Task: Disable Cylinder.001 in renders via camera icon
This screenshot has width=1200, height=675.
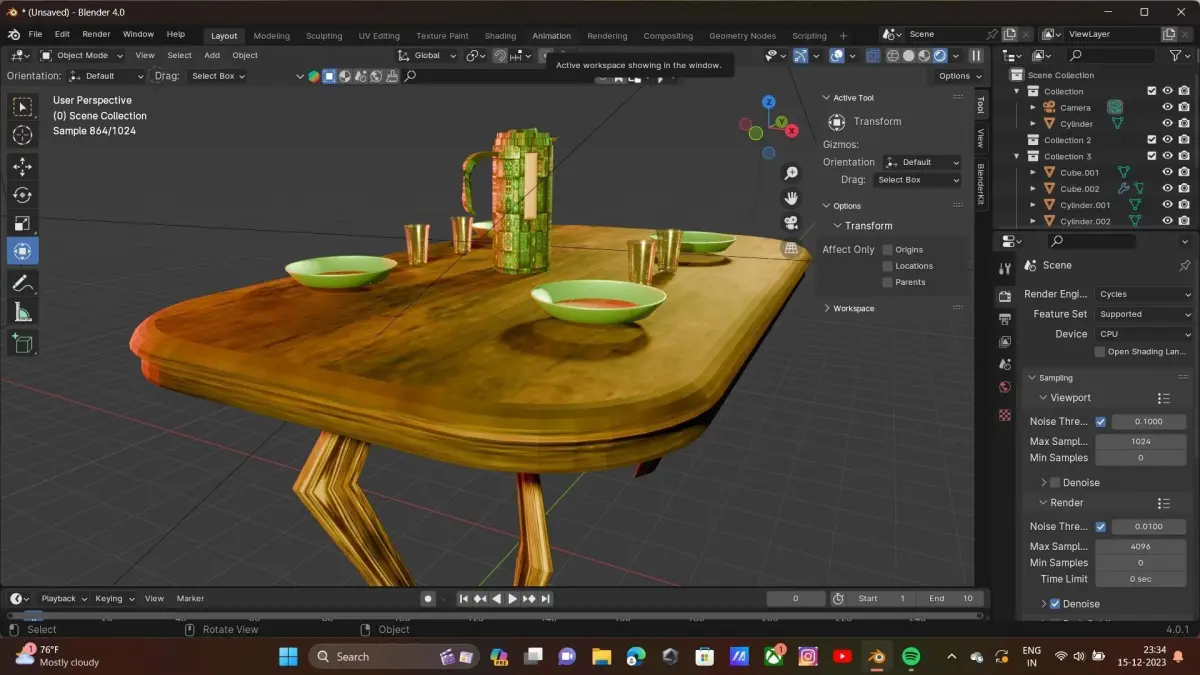Action: click(x=1184, y=205)
